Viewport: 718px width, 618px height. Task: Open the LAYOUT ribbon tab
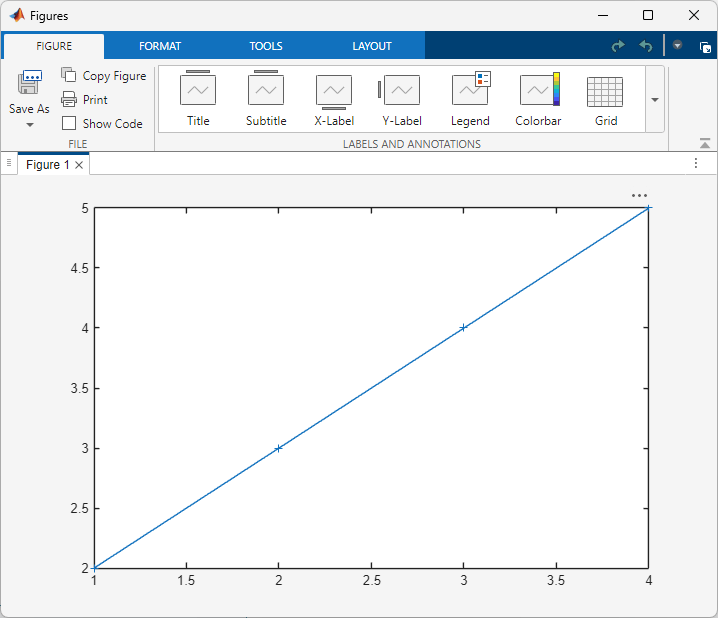pos(372,46)
